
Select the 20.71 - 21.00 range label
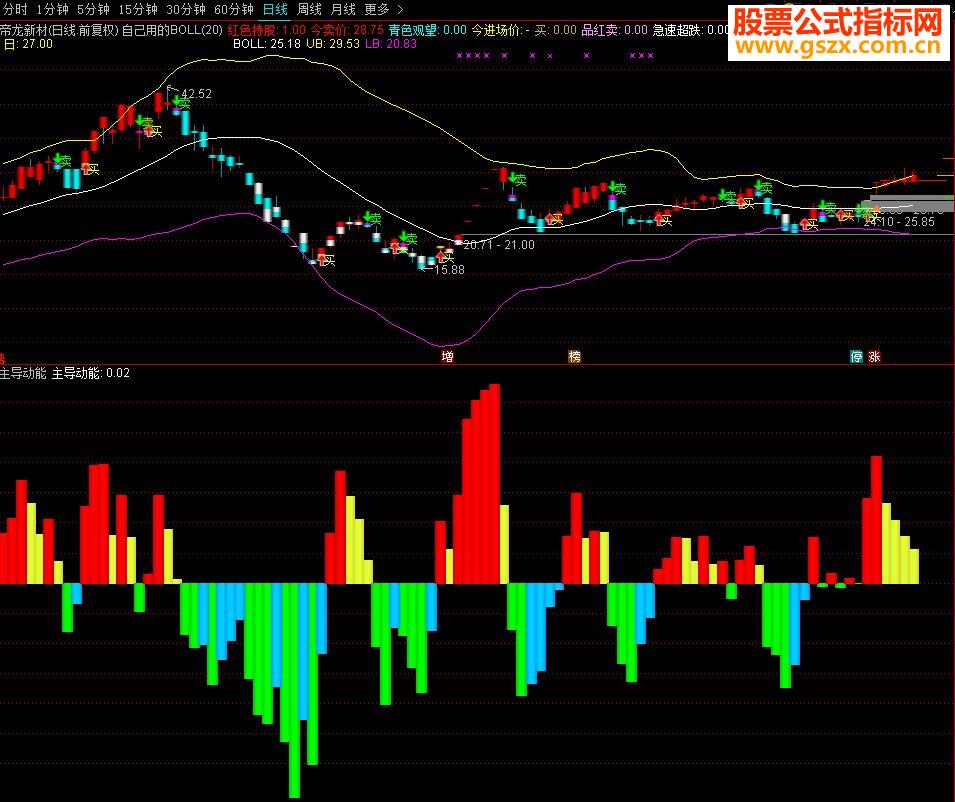(x=499, y=245)
